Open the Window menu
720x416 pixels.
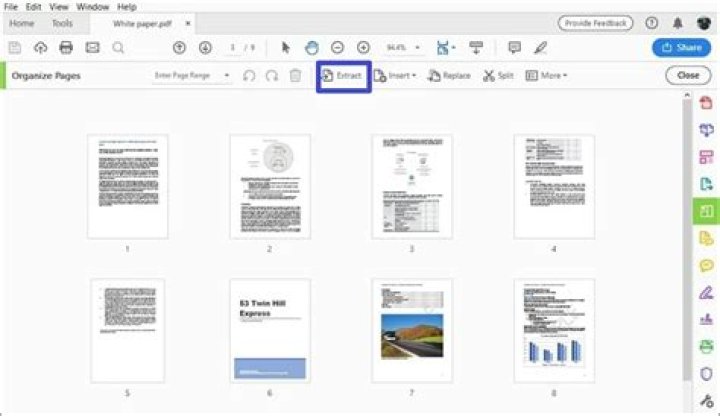(x=92, y=7)
